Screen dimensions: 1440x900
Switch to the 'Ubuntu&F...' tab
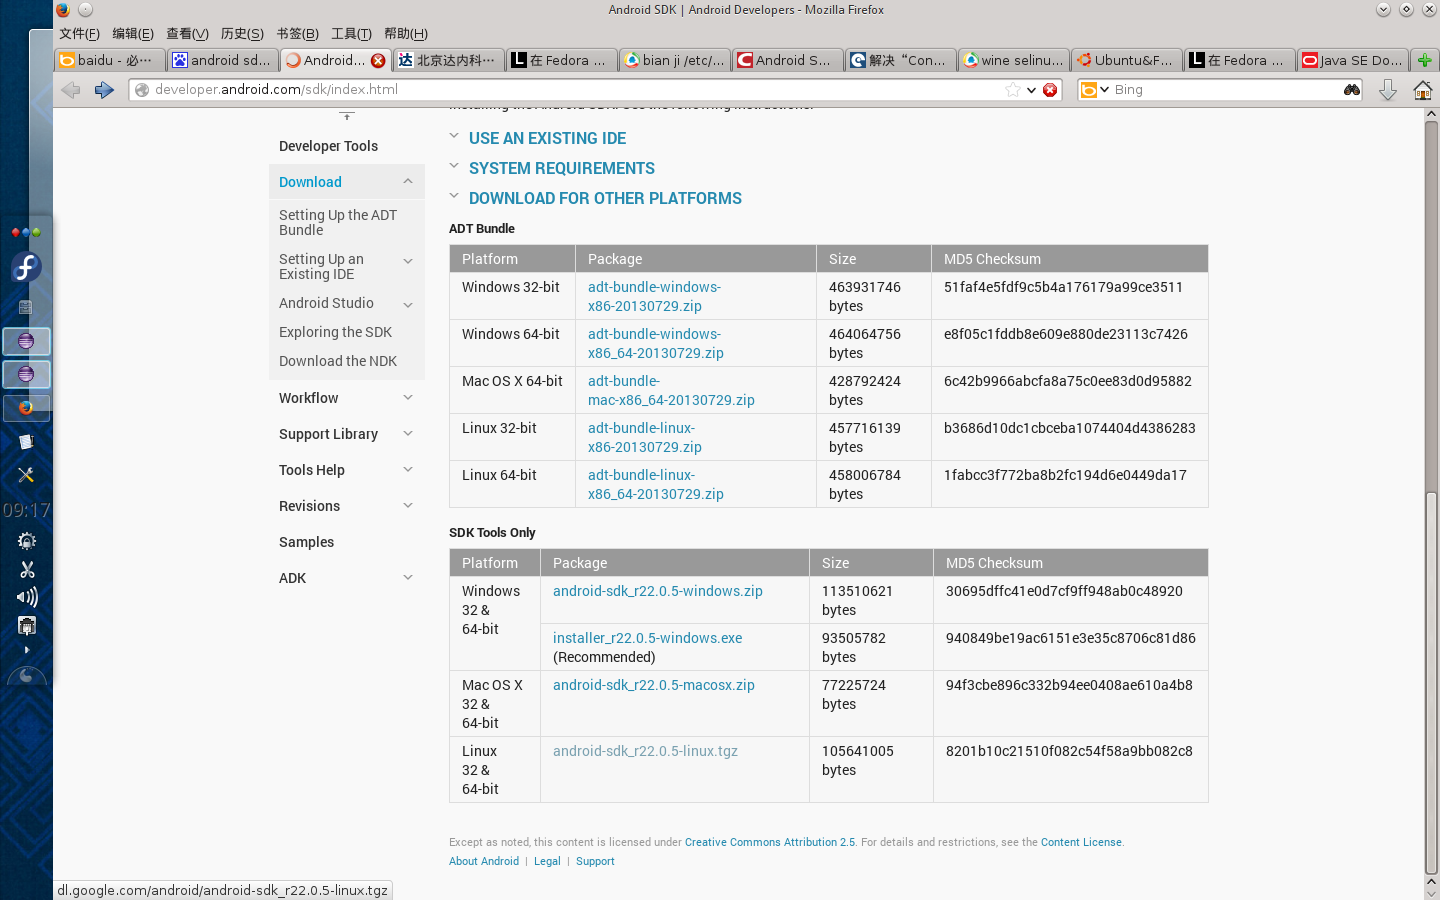pyautogui.click(x=1125, y=60)
